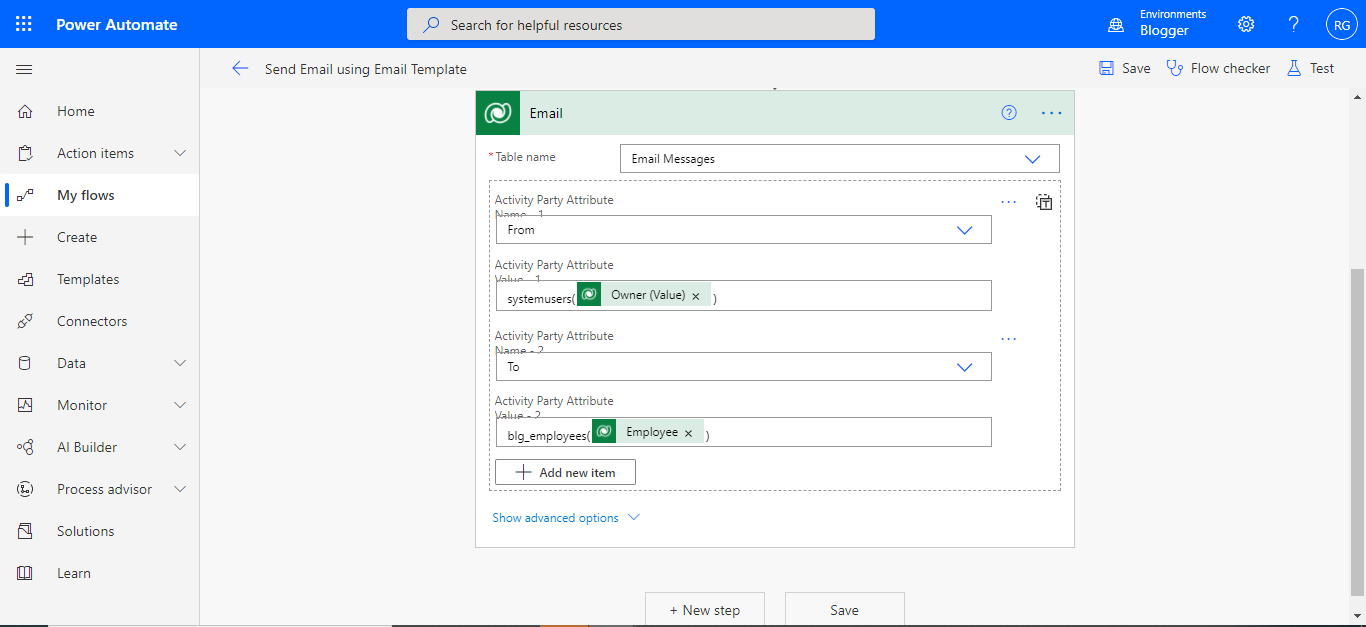Viewport: 1366px width, 627px height.
Task: Click the Test button
Action: point(1310,68)
